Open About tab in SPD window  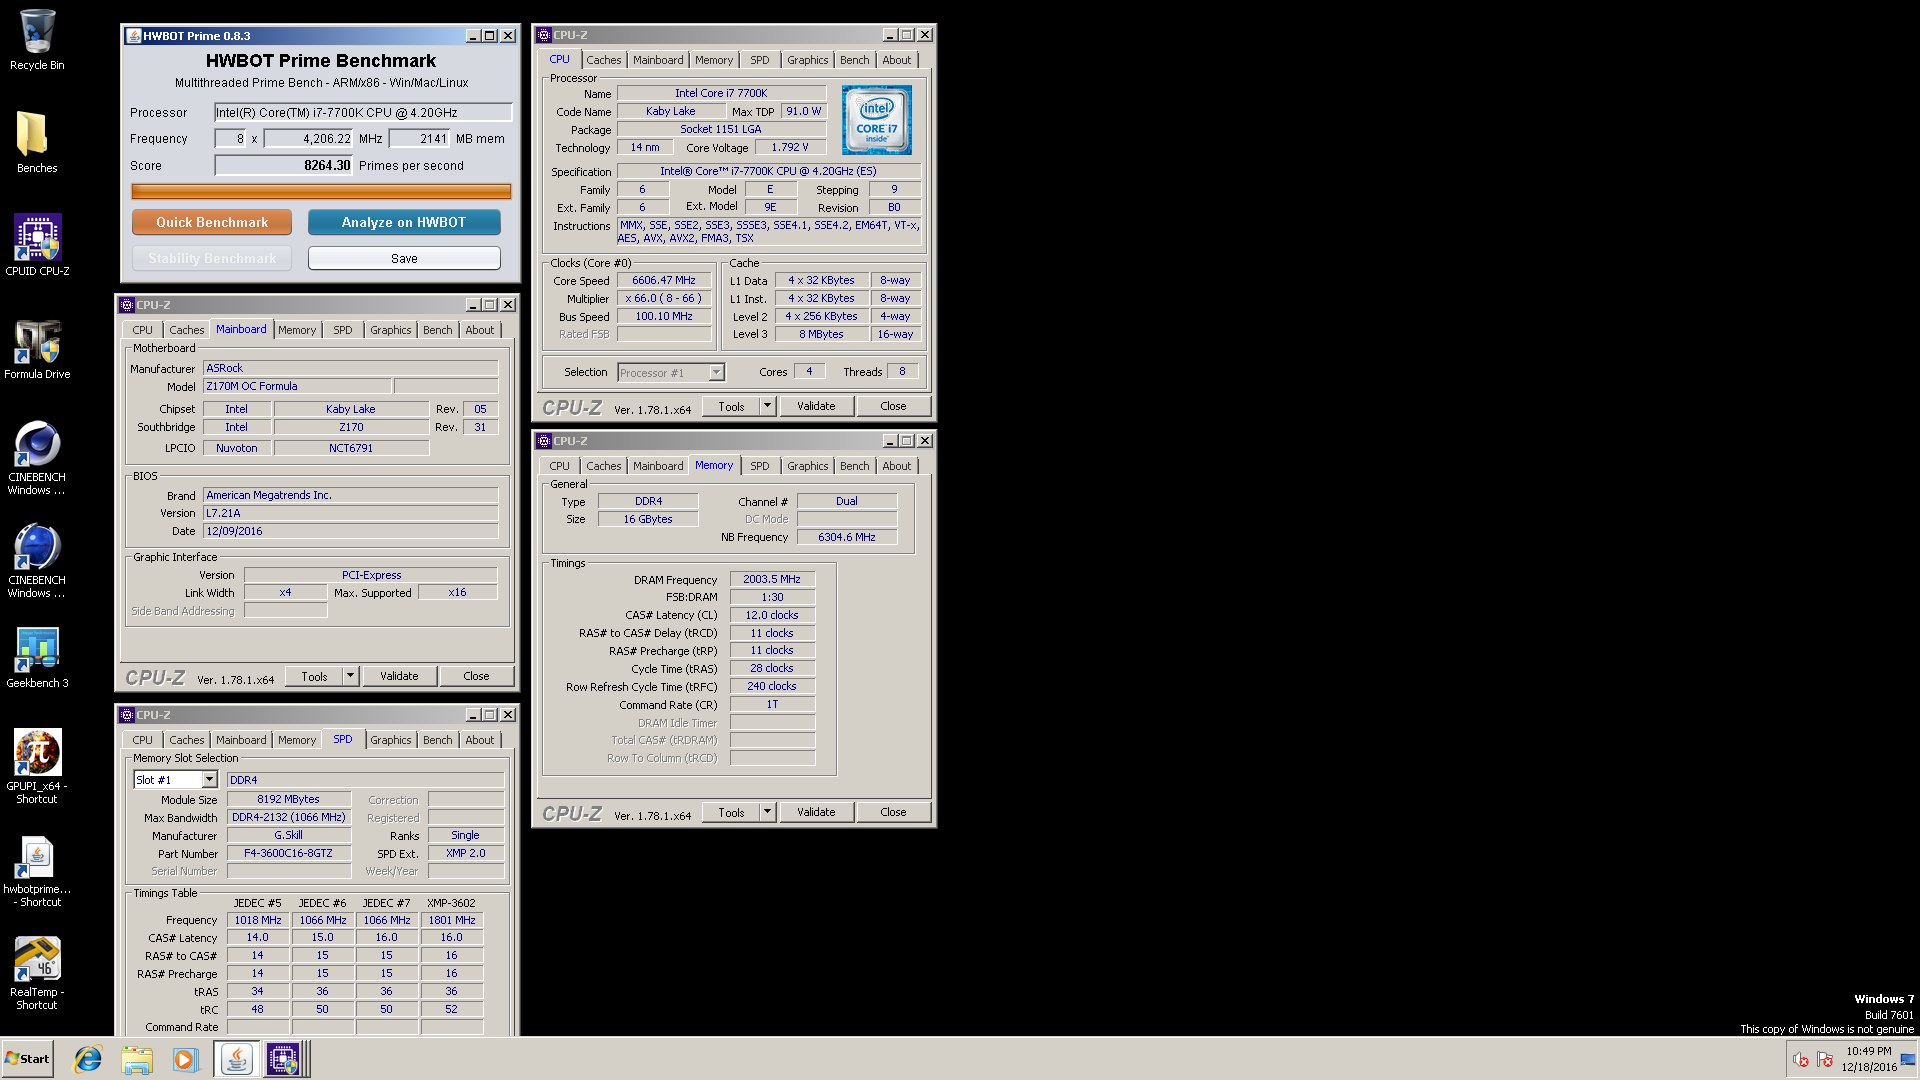[x=480, y=740]
